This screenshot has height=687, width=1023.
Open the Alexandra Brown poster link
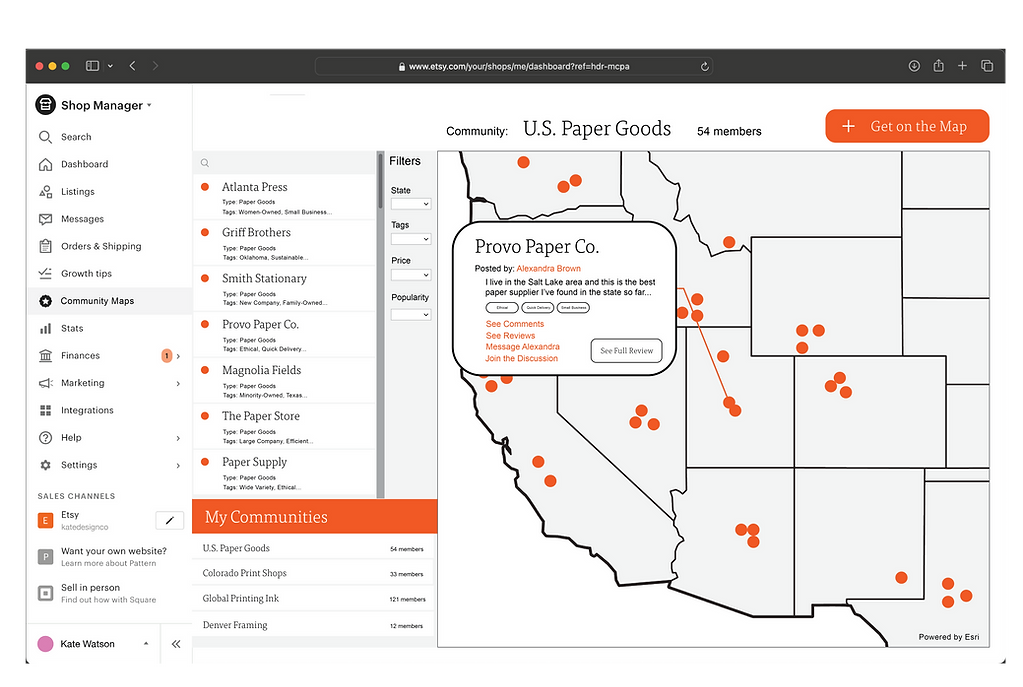pyautogui.click(x=548, y=269)
